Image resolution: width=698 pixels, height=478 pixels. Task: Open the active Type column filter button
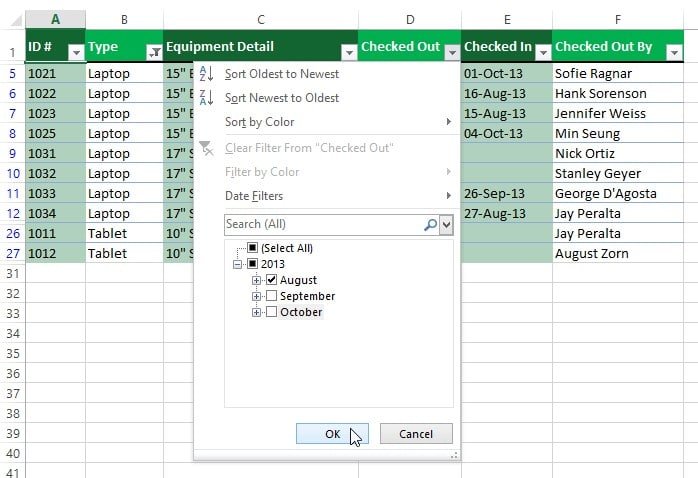(154, 53)
